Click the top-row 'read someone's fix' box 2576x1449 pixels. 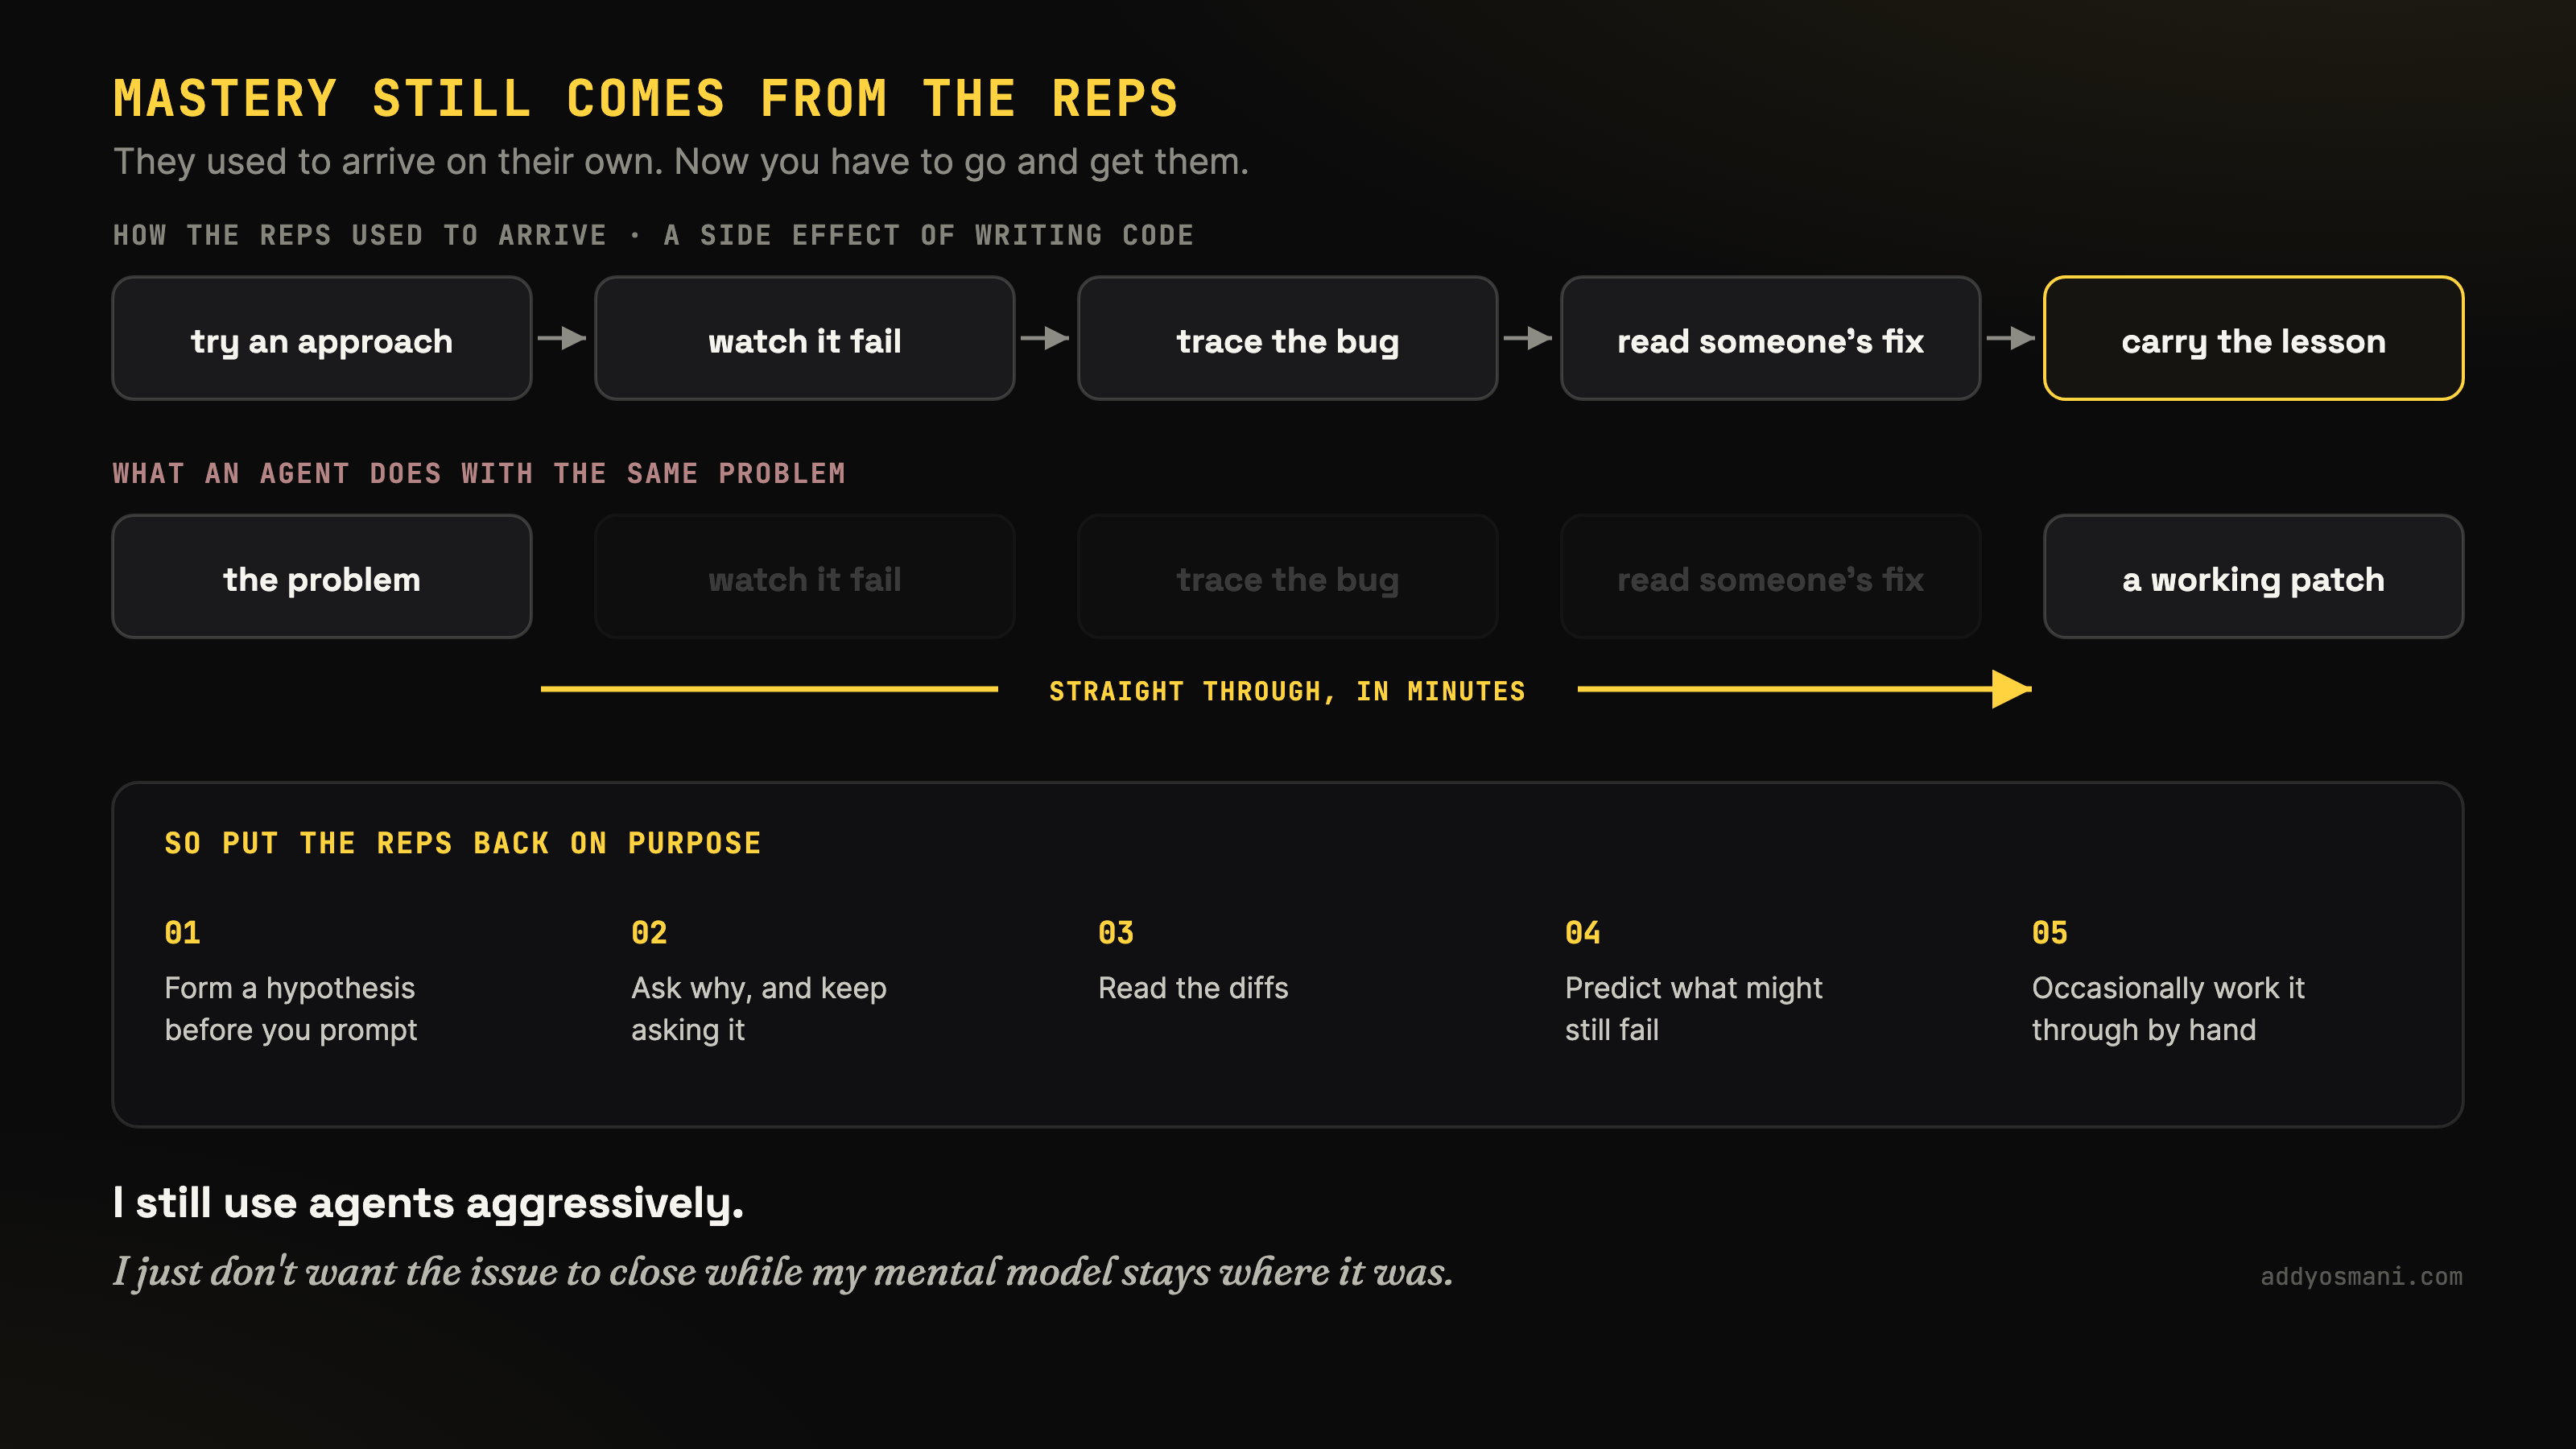tap(1771, 338)
